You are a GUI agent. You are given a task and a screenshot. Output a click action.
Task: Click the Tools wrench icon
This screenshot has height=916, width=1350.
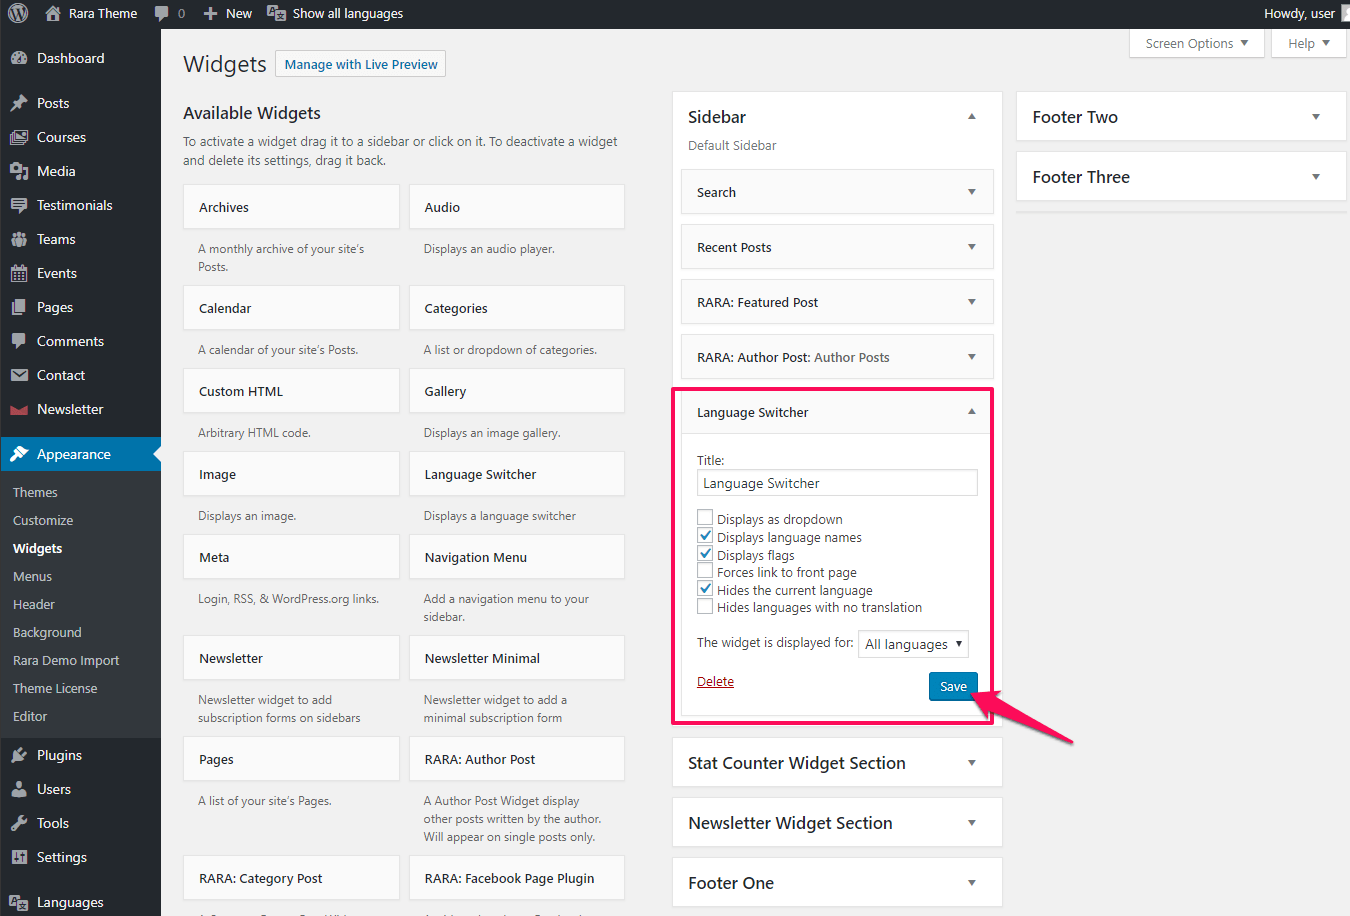coord(19,823)
